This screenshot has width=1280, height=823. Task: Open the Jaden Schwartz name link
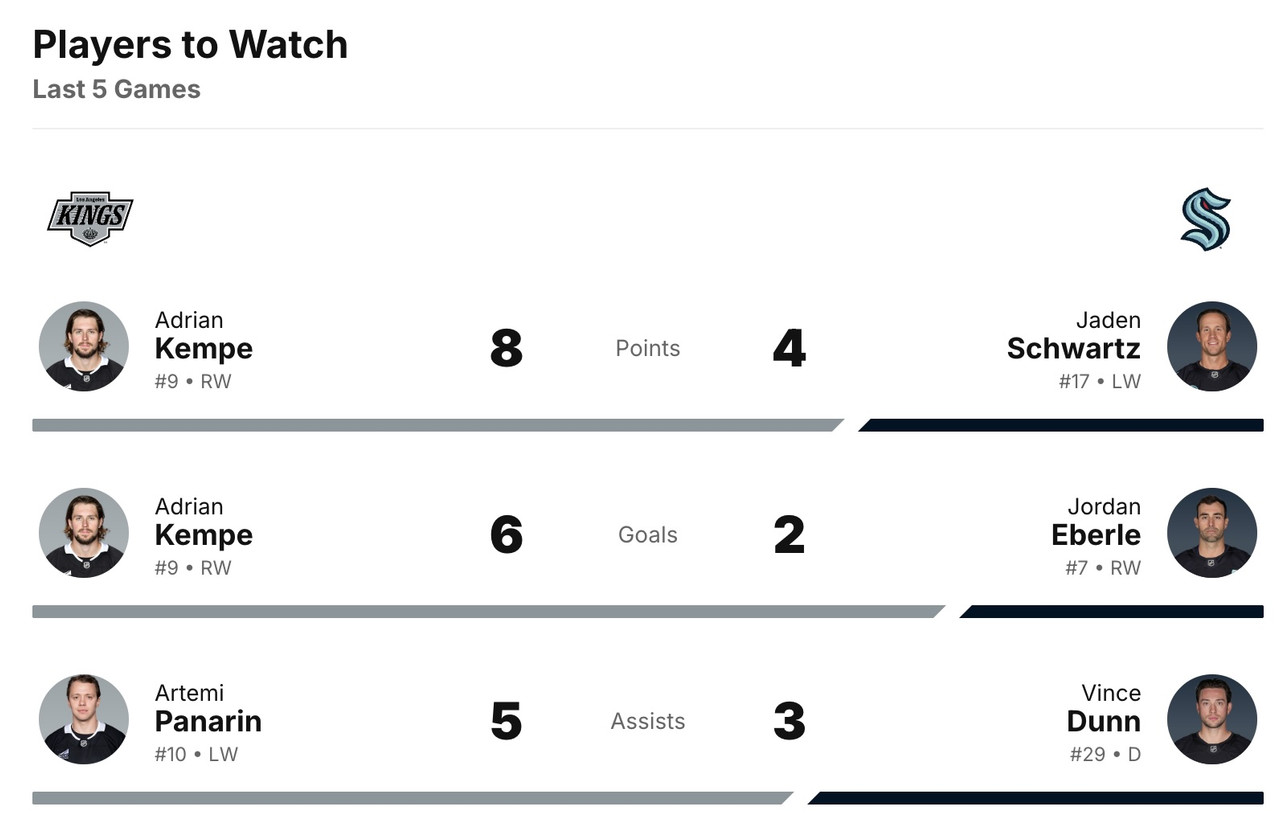tap(1073, 348)
